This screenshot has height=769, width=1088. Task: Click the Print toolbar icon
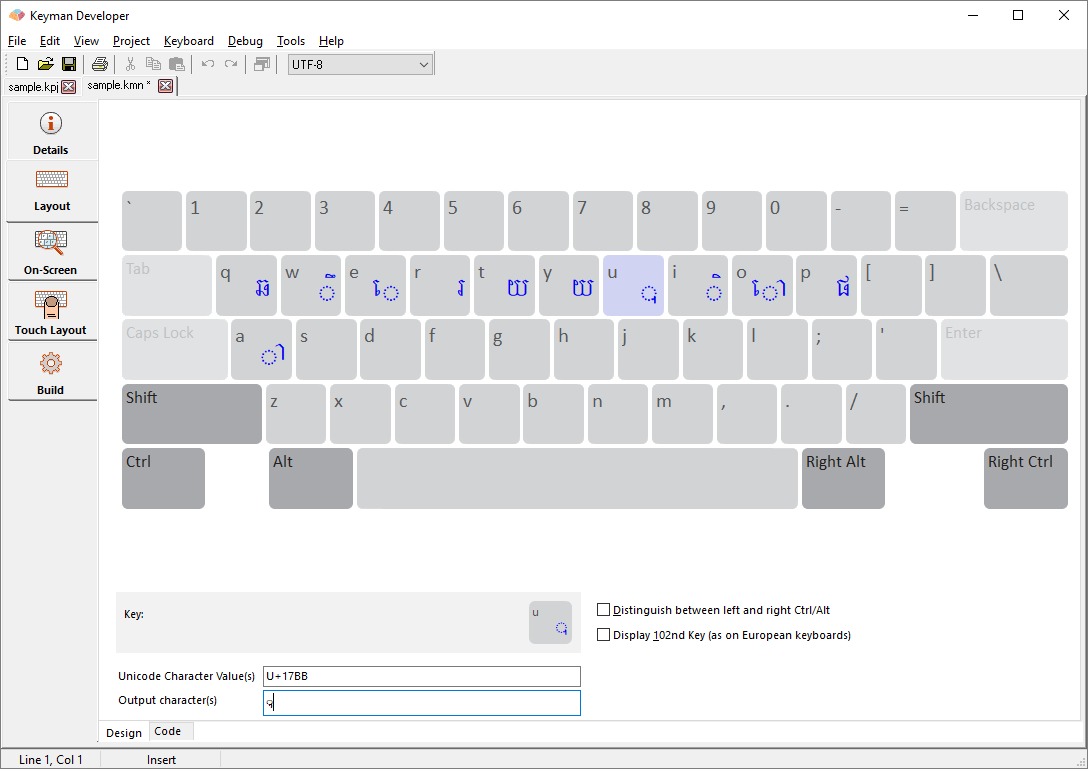tap(99, 63)
